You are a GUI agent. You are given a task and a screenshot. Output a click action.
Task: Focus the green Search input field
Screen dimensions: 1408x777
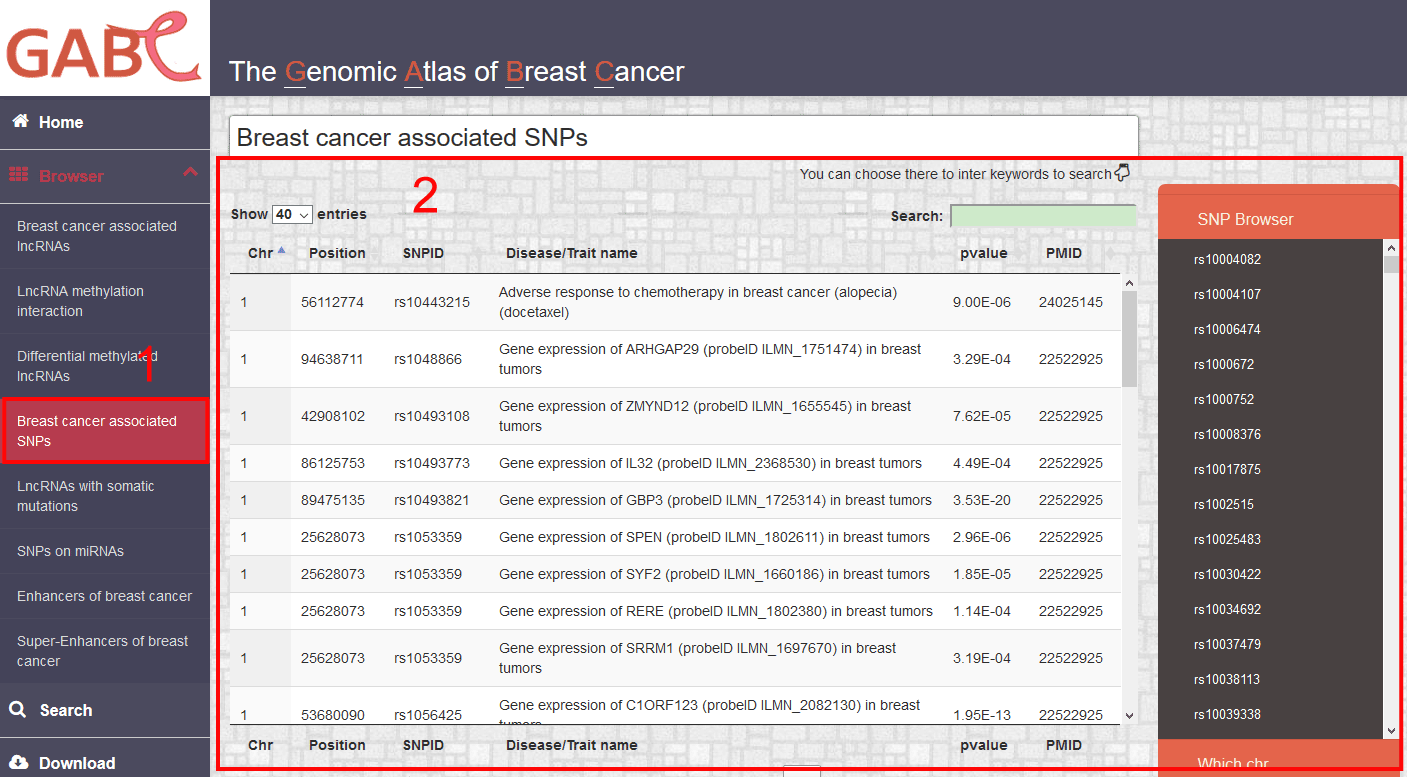point(1043,216)
